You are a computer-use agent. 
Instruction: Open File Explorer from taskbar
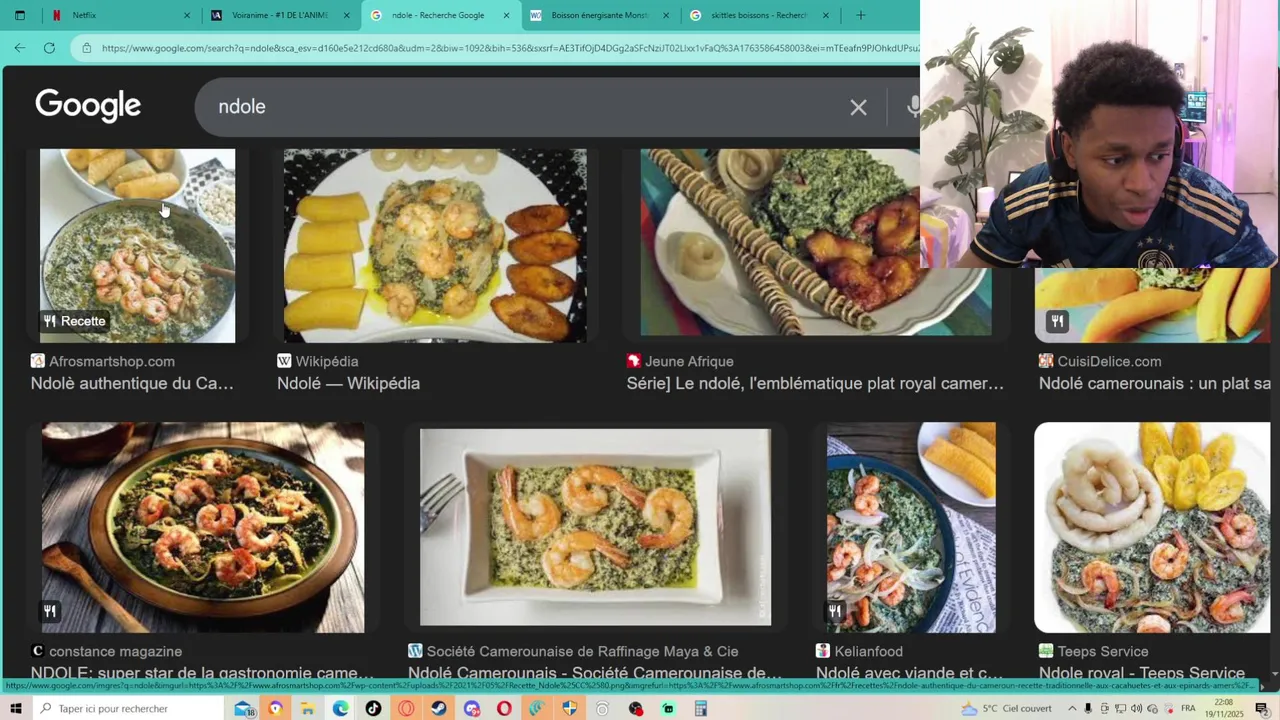(308, 709)
